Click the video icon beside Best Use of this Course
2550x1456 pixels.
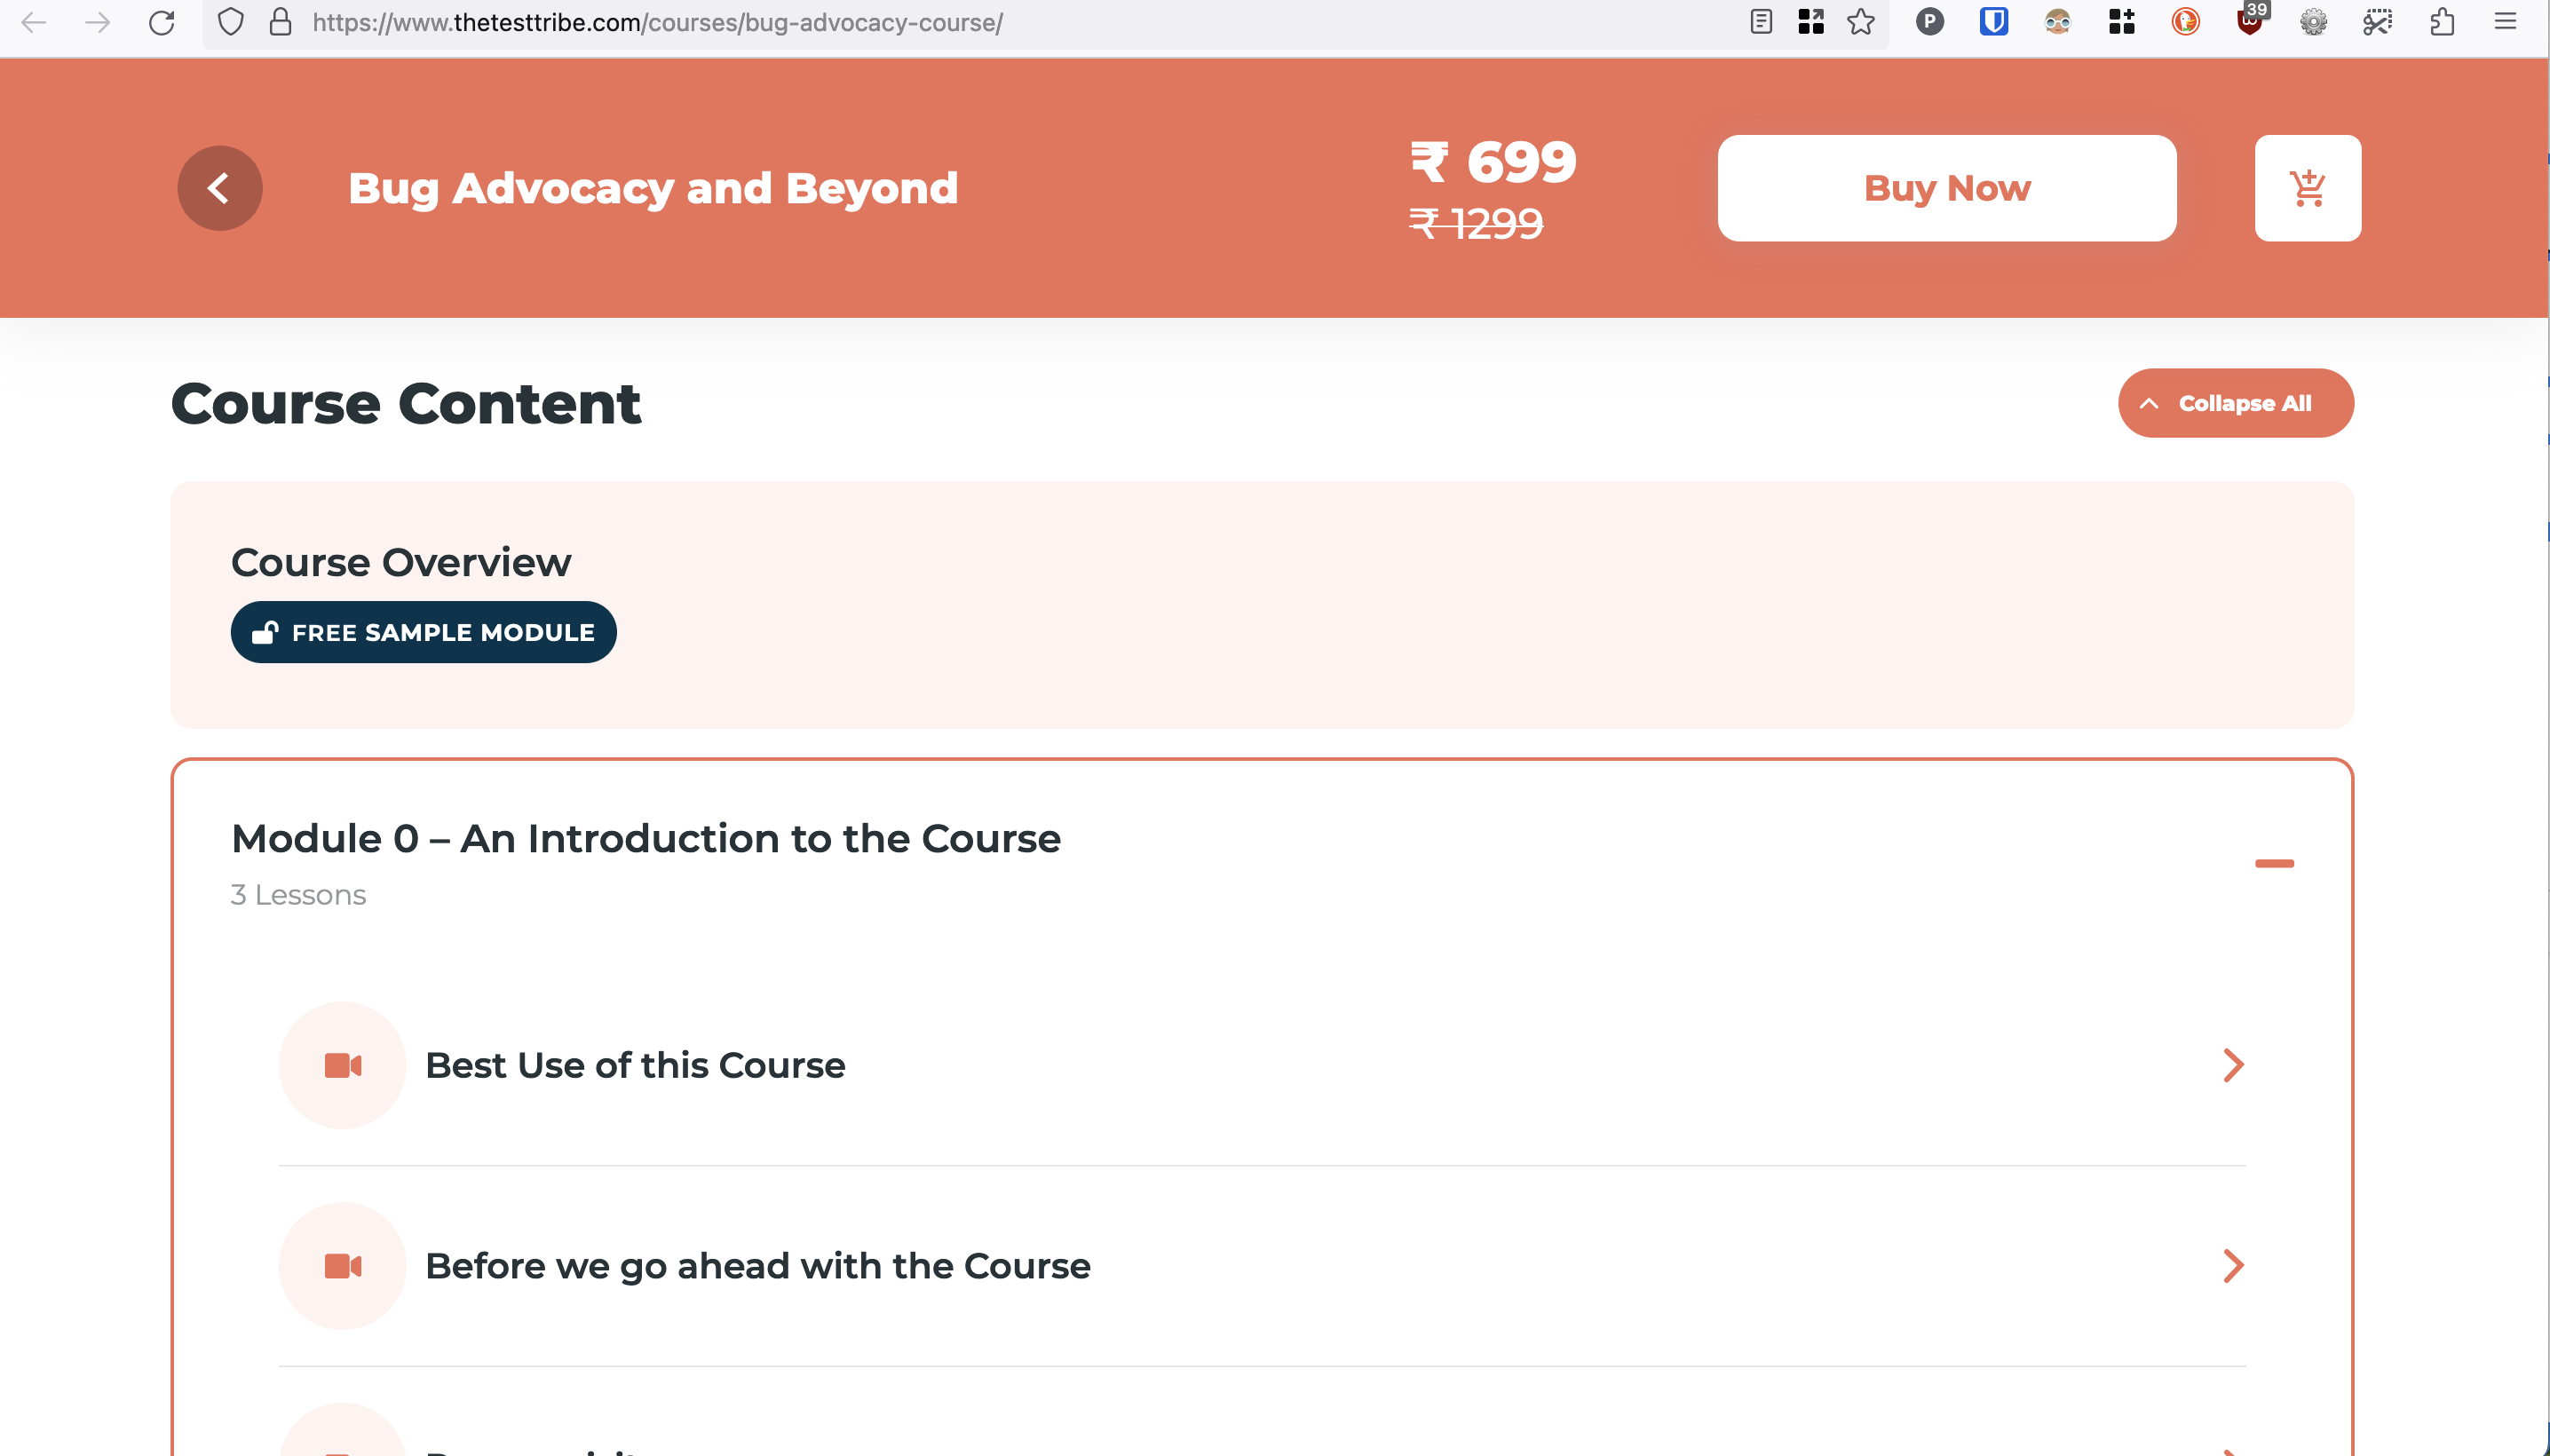(x=342, y=1065)
